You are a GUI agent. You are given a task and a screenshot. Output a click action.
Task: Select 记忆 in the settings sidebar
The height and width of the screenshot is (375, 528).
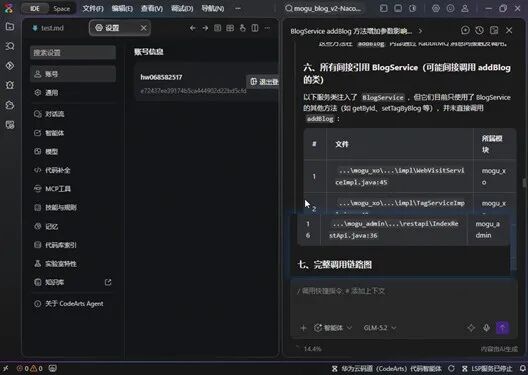point(73,227)
